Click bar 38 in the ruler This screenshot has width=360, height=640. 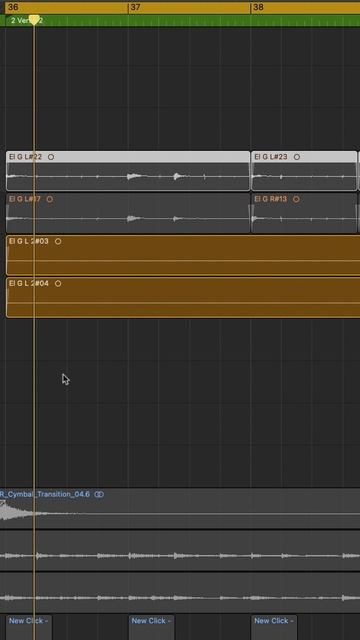coord(258,7)
